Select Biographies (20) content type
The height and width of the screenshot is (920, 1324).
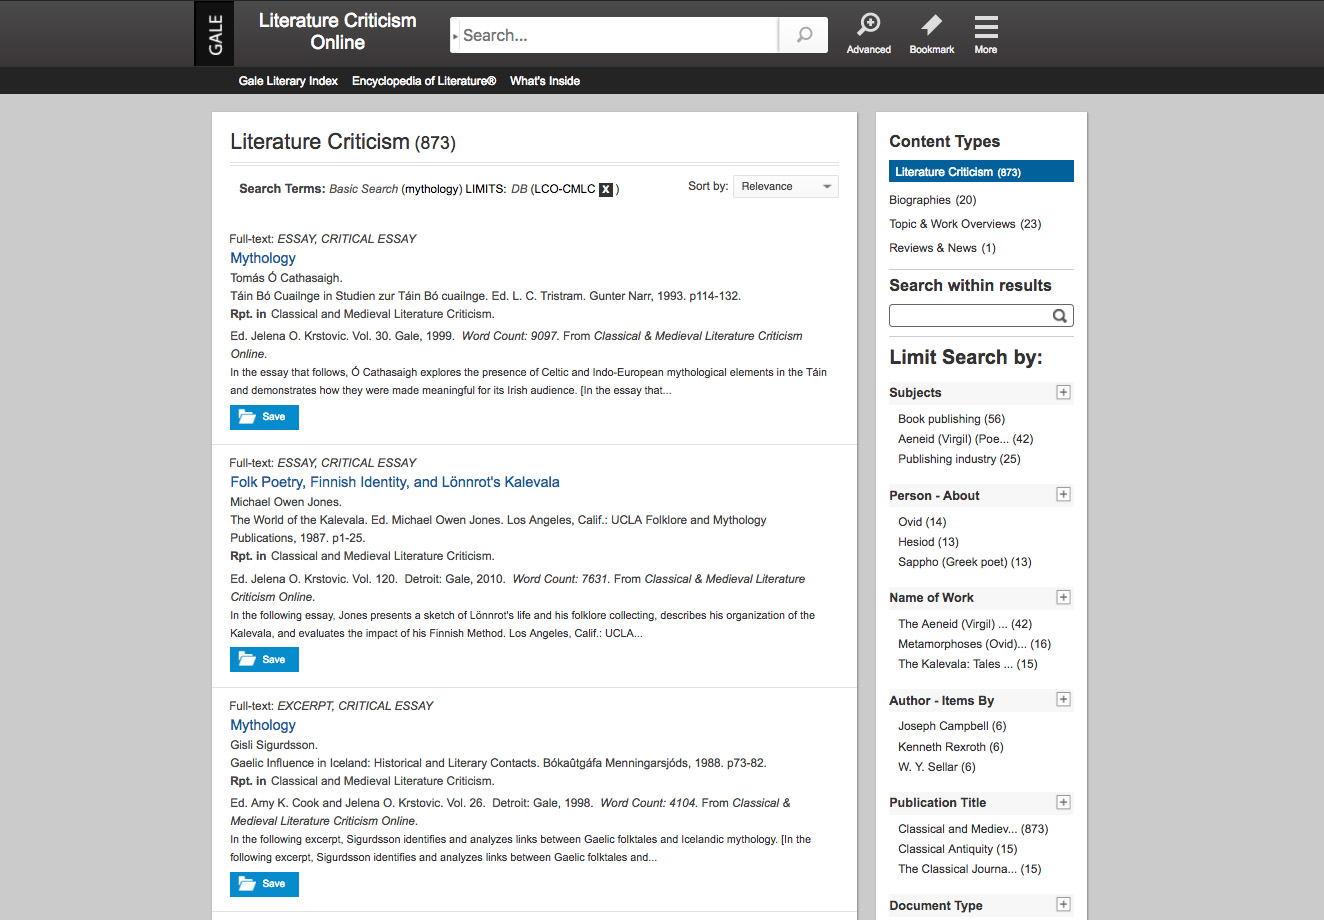[932, 200]
